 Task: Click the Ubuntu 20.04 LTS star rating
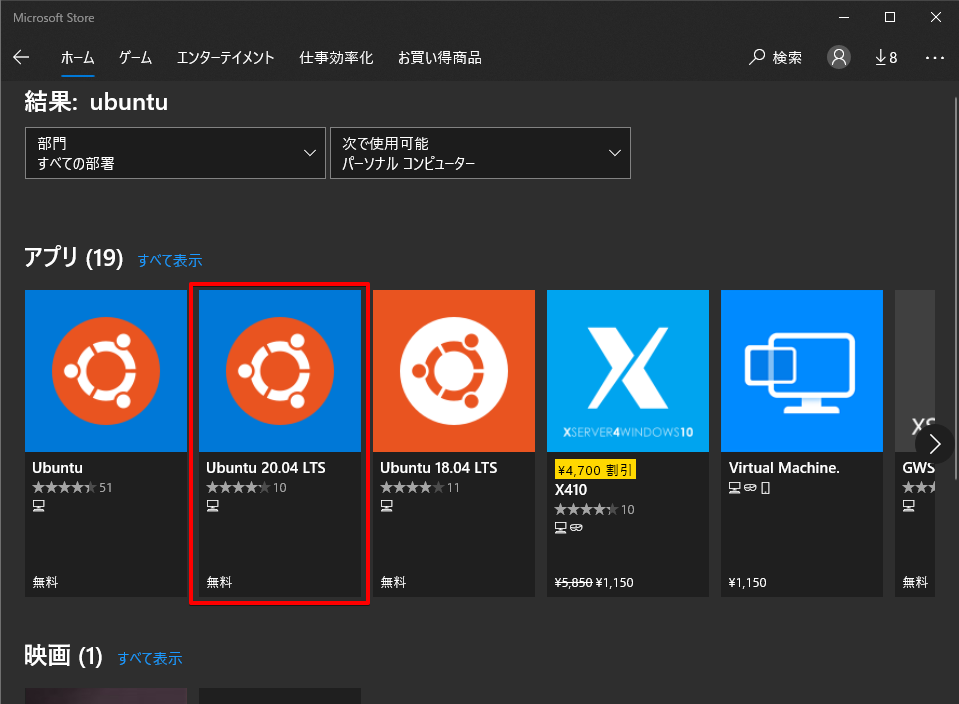pos(238,487)
